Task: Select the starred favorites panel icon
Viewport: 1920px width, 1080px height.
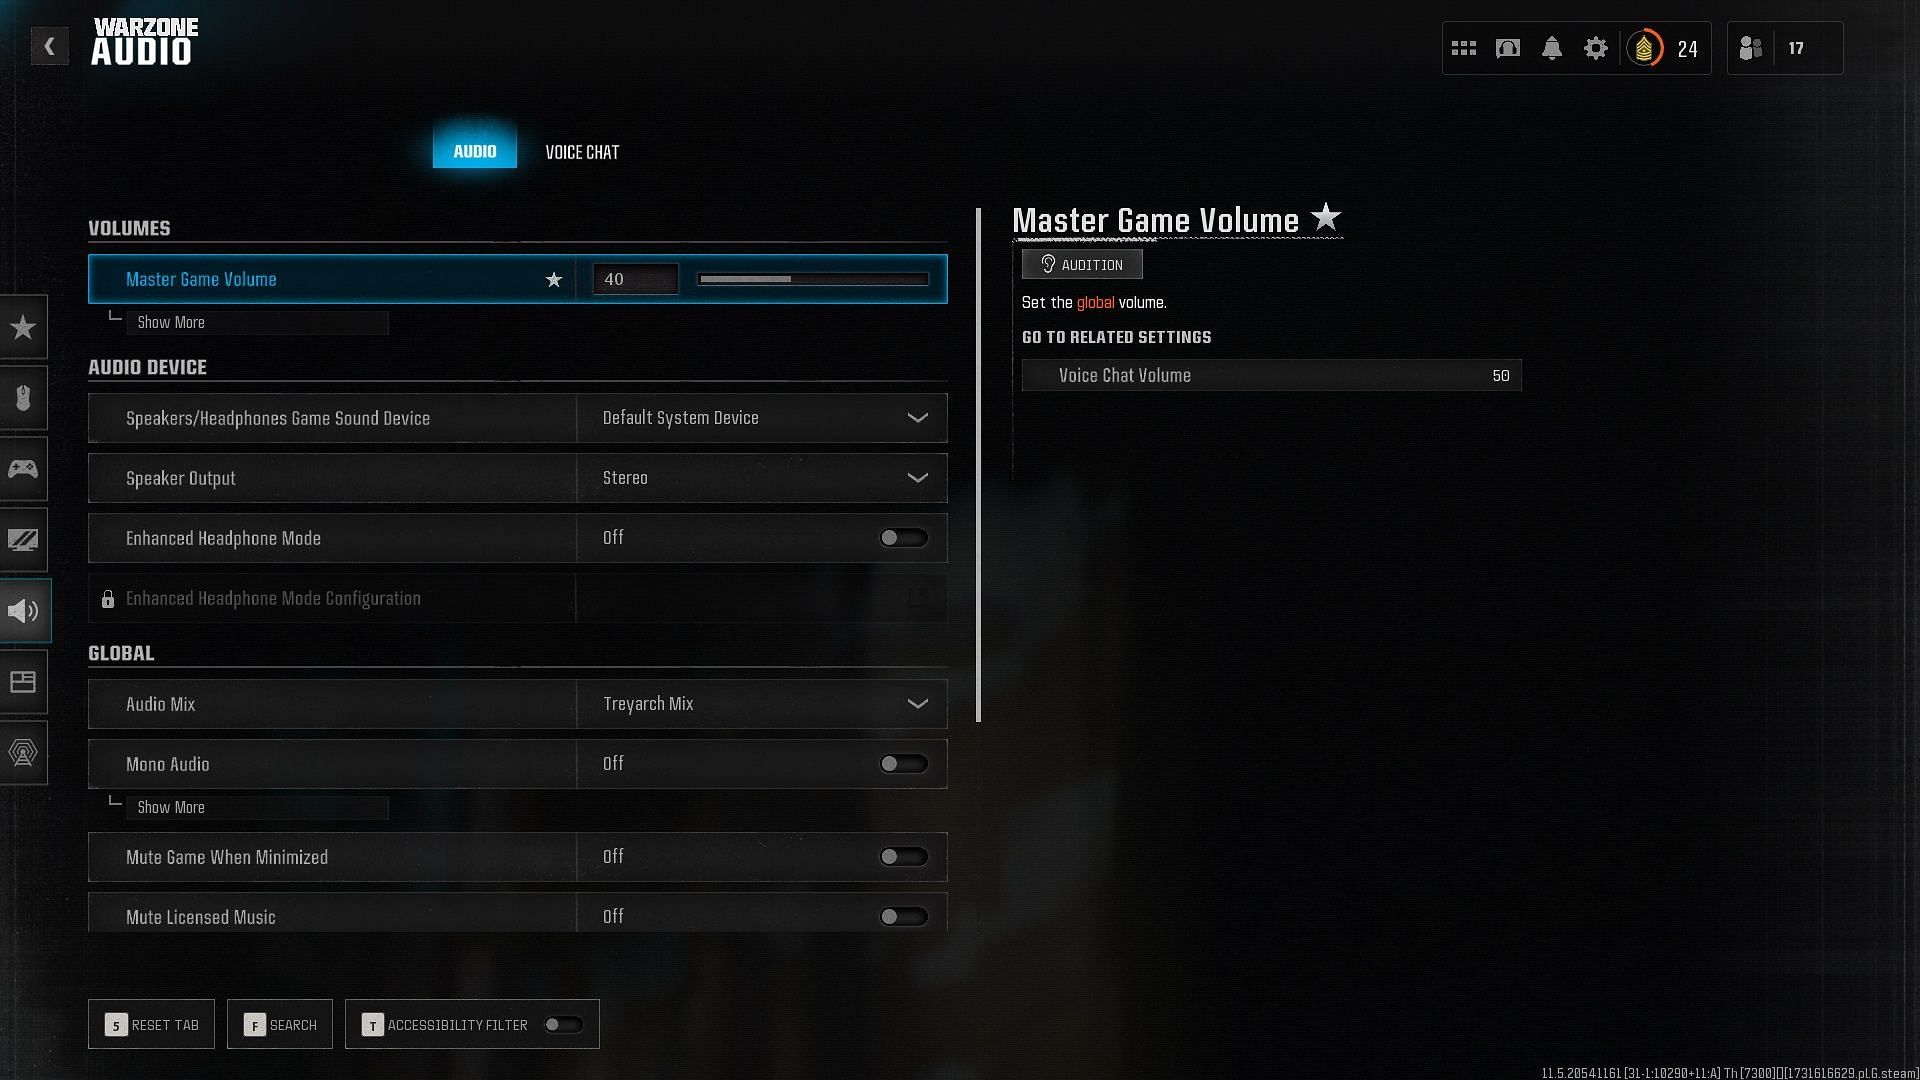Action: tap(22, 326)
